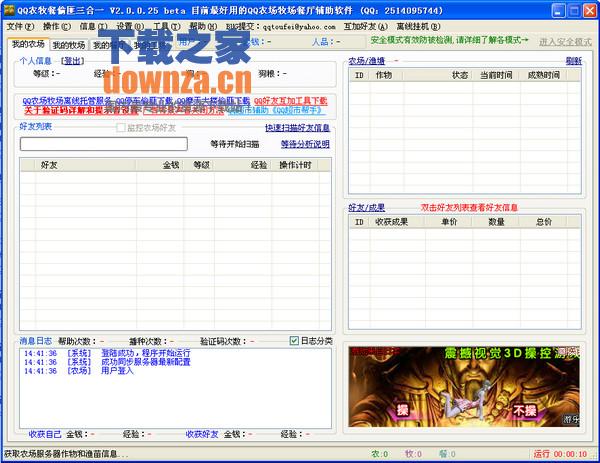The height and width of the screenshot is (463, 600).
Task: Click the 农:0 status bar counter
Action: click(379, 454)
